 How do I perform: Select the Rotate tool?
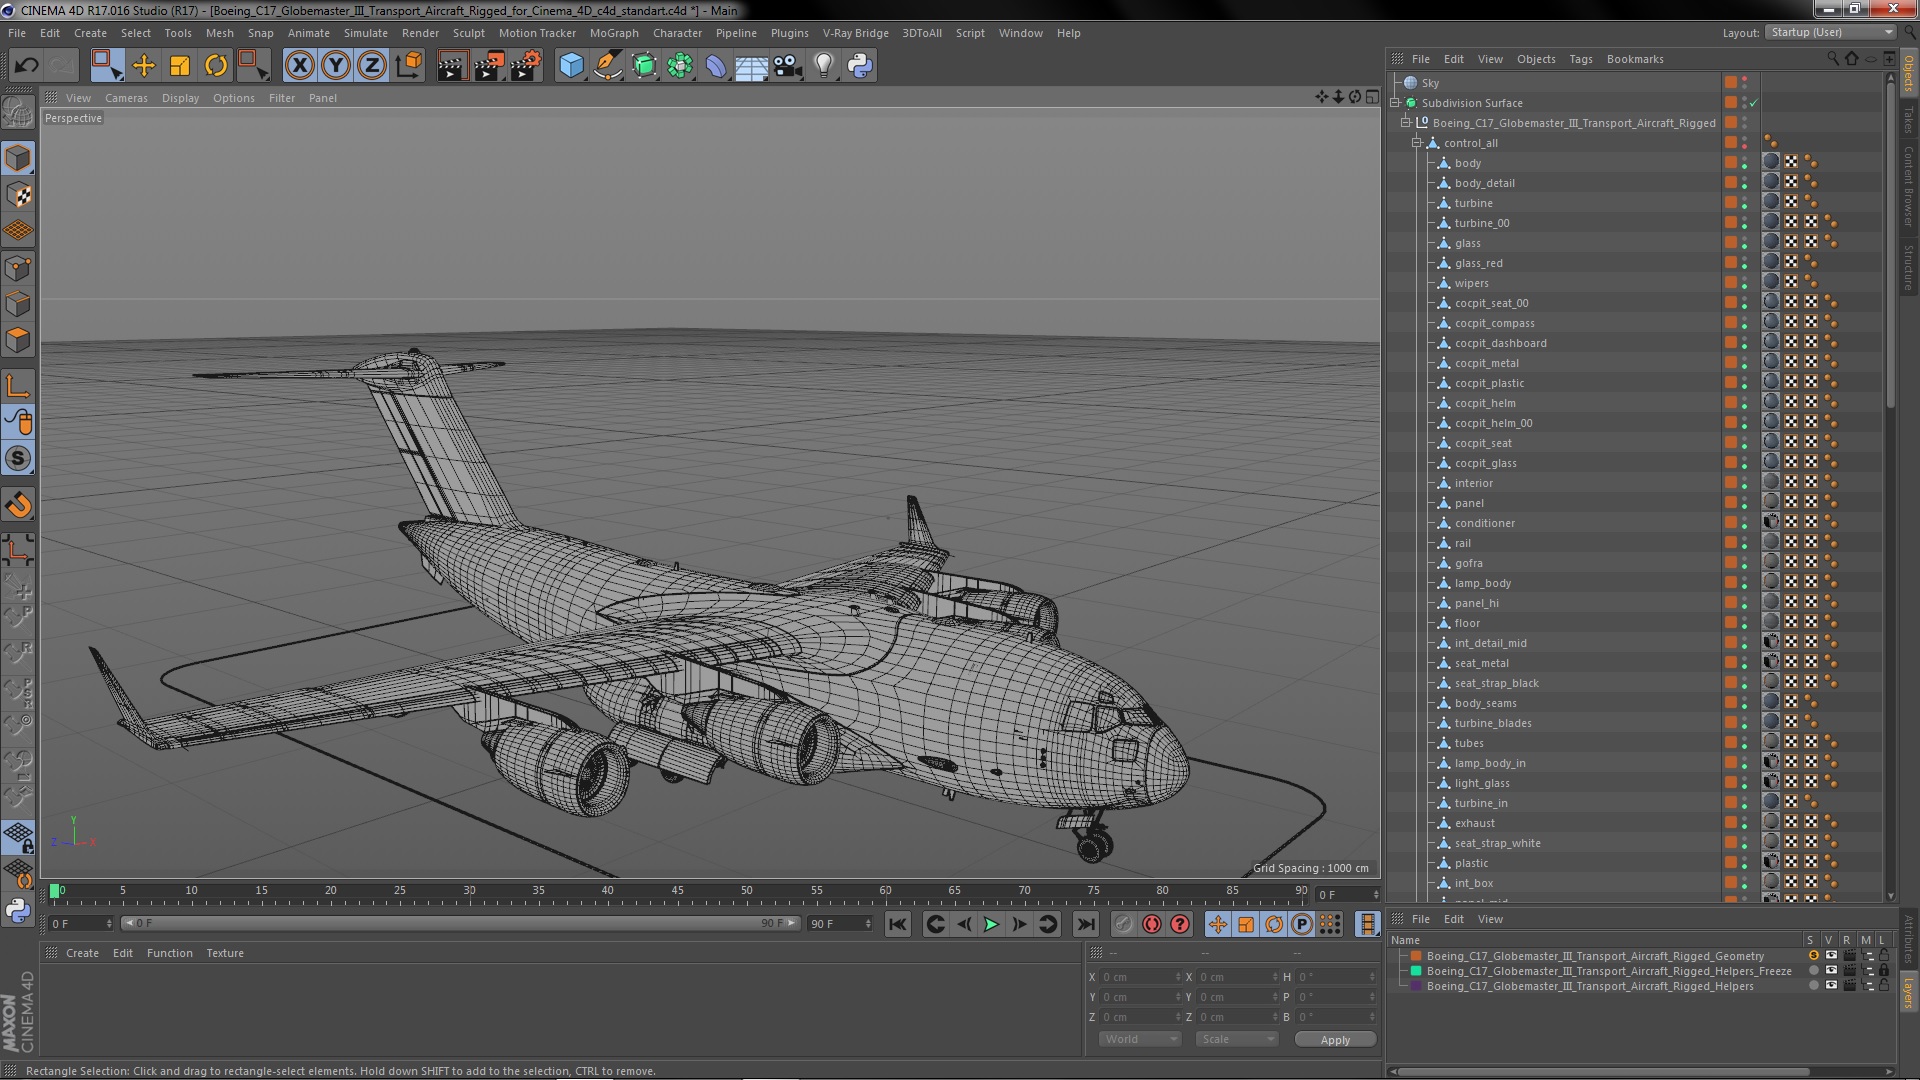(x=216, y=66)
